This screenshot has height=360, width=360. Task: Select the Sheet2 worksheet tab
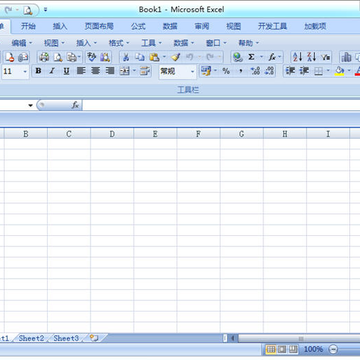click(31, 338)
